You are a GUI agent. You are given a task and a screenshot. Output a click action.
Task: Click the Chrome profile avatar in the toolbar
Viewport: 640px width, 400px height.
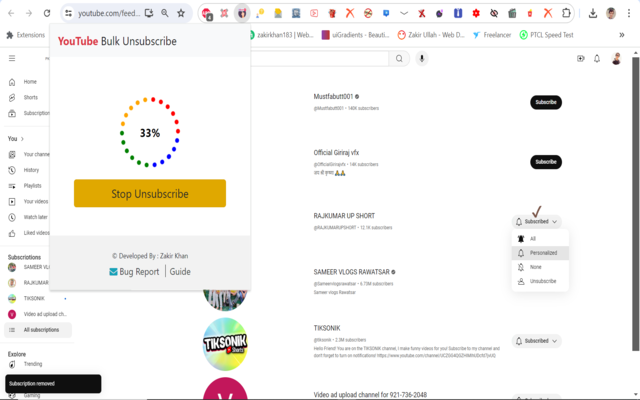pos(611,13)
